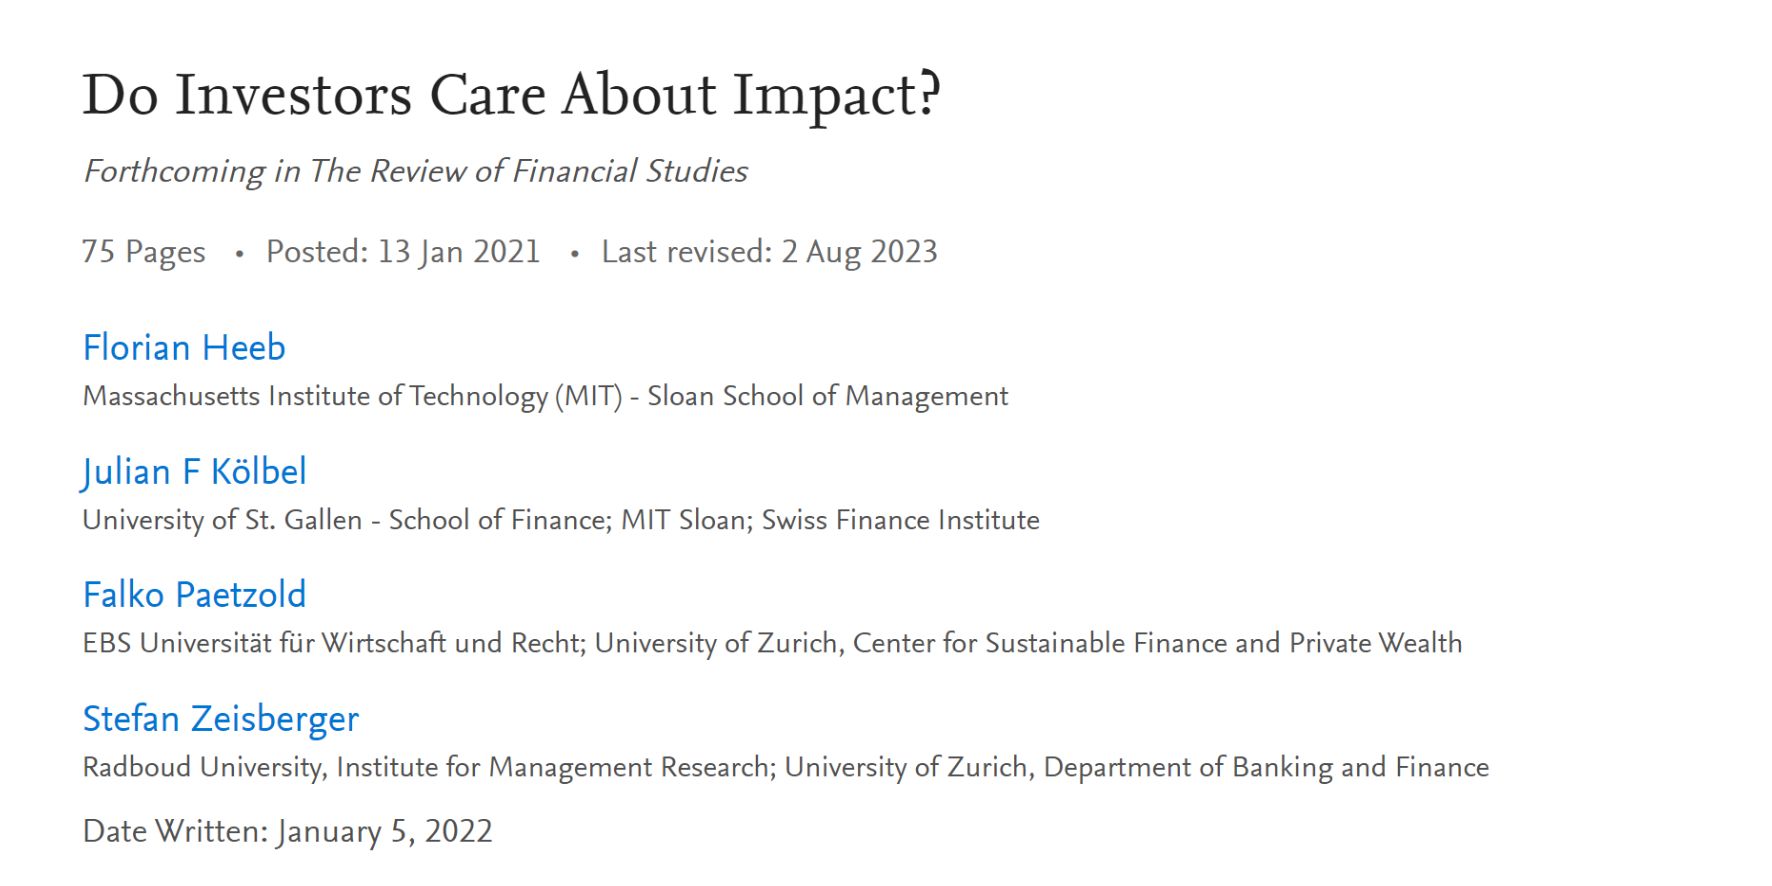Viewport: 1772px width, 886px height.
Task: Click the title "Do Investors Care About Impact?"
Action: pos(511,95)
